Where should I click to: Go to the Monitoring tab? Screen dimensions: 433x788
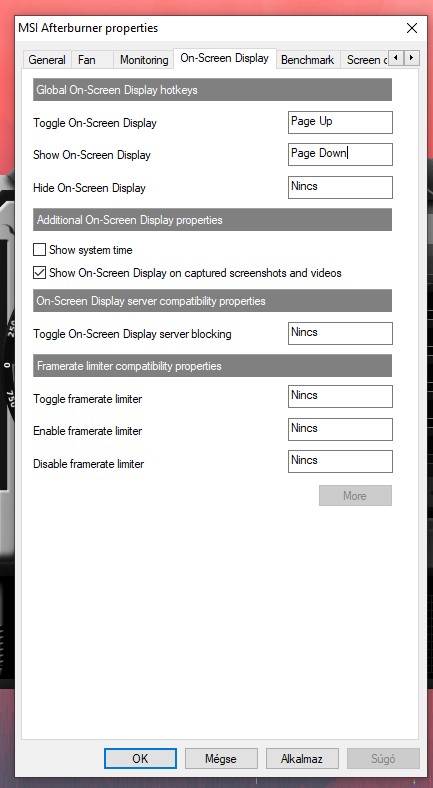click(x=144, y=60)
